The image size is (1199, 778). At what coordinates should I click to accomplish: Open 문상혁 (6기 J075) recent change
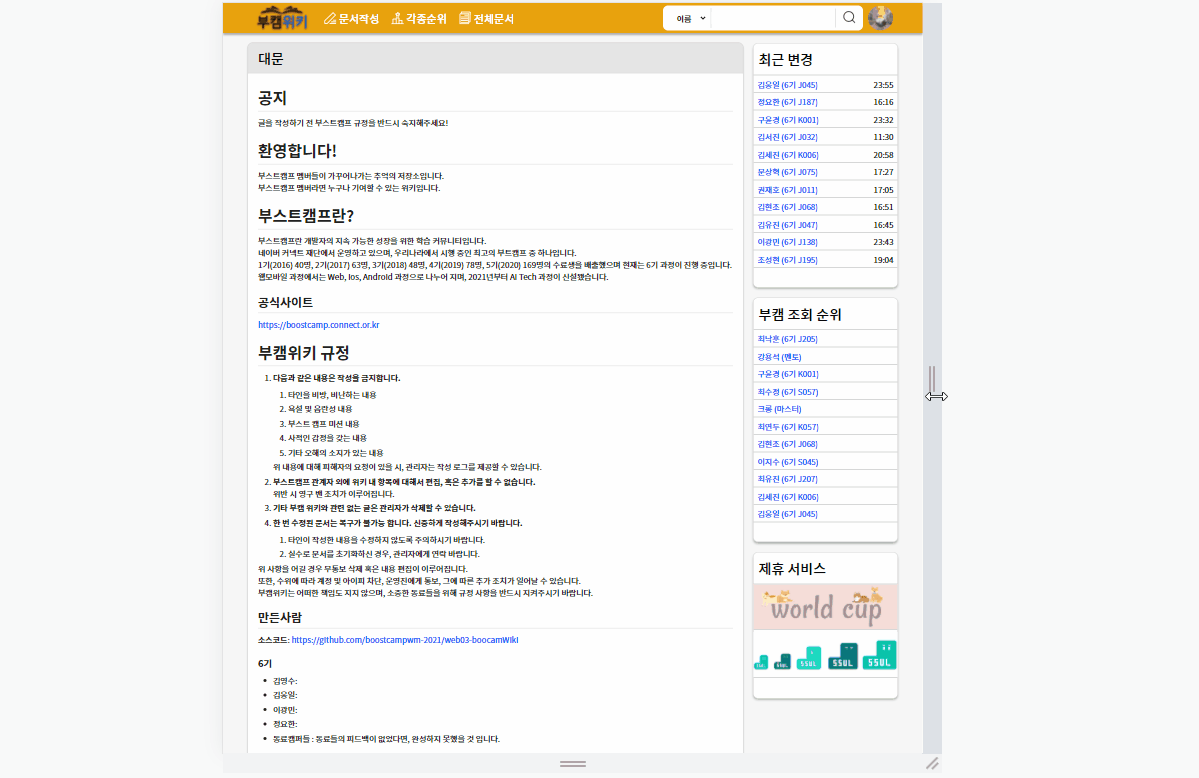coord(787,172)
